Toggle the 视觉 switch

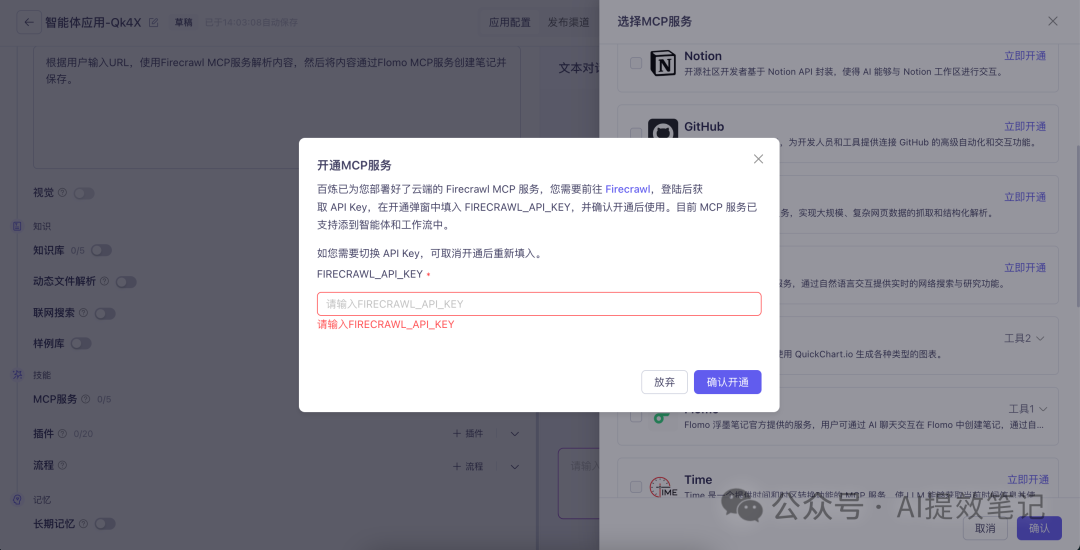[x=84, y=193]
